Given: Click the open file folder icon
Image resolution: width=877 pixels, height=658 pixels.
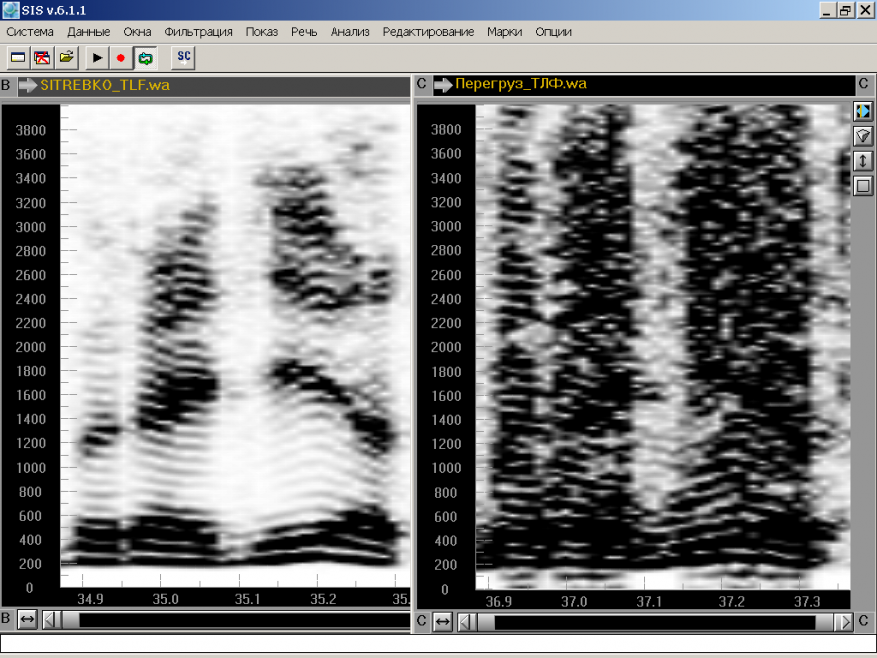Looking at the screenshot, I should tap(66, 58).
